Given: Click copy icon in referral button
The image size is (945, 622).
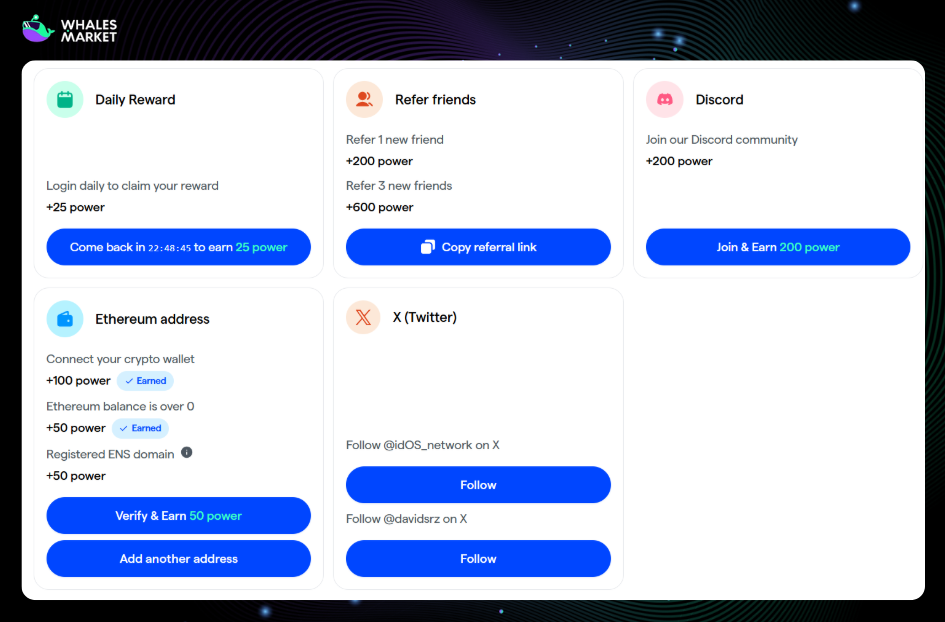Looking at the screenshot, I should [x=428, y=247].
